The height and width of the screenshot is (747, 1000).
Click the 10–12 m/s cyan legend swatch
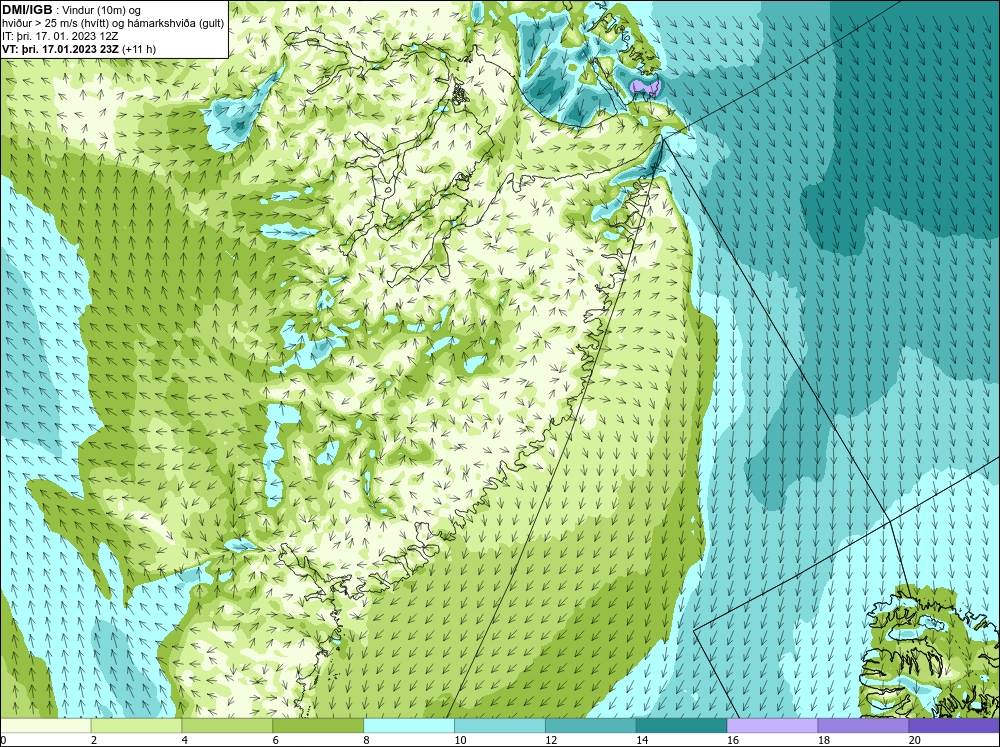(499, 726)
